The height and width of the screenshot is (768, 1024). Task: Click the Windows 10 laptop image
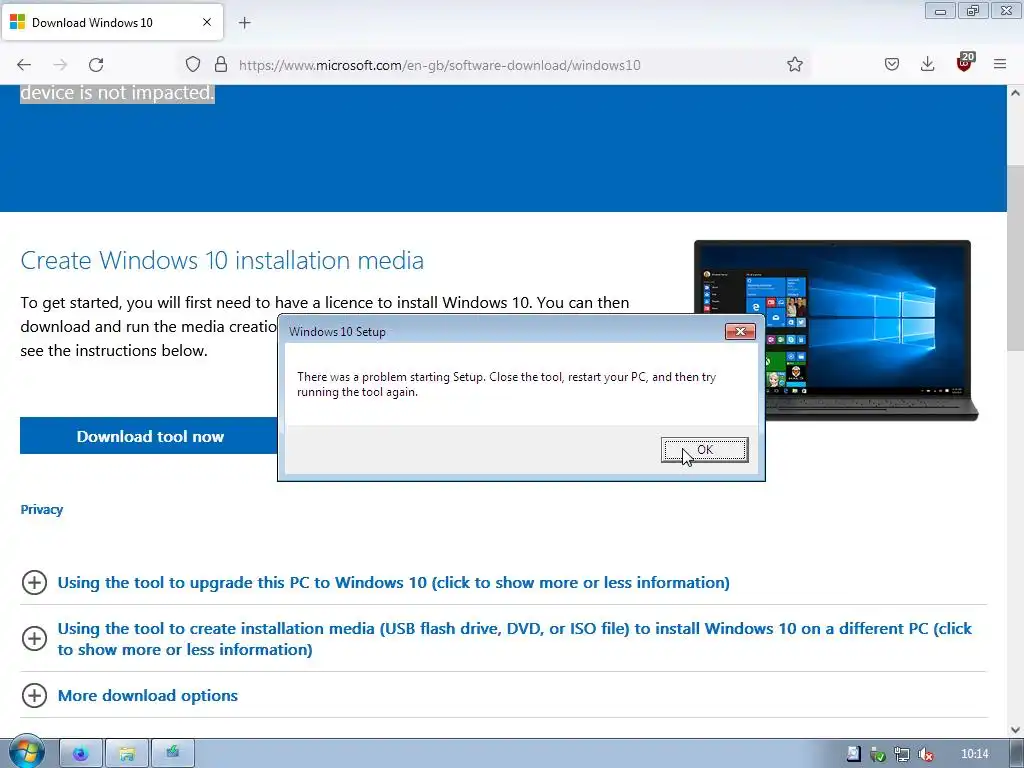[x=835, y=330]
